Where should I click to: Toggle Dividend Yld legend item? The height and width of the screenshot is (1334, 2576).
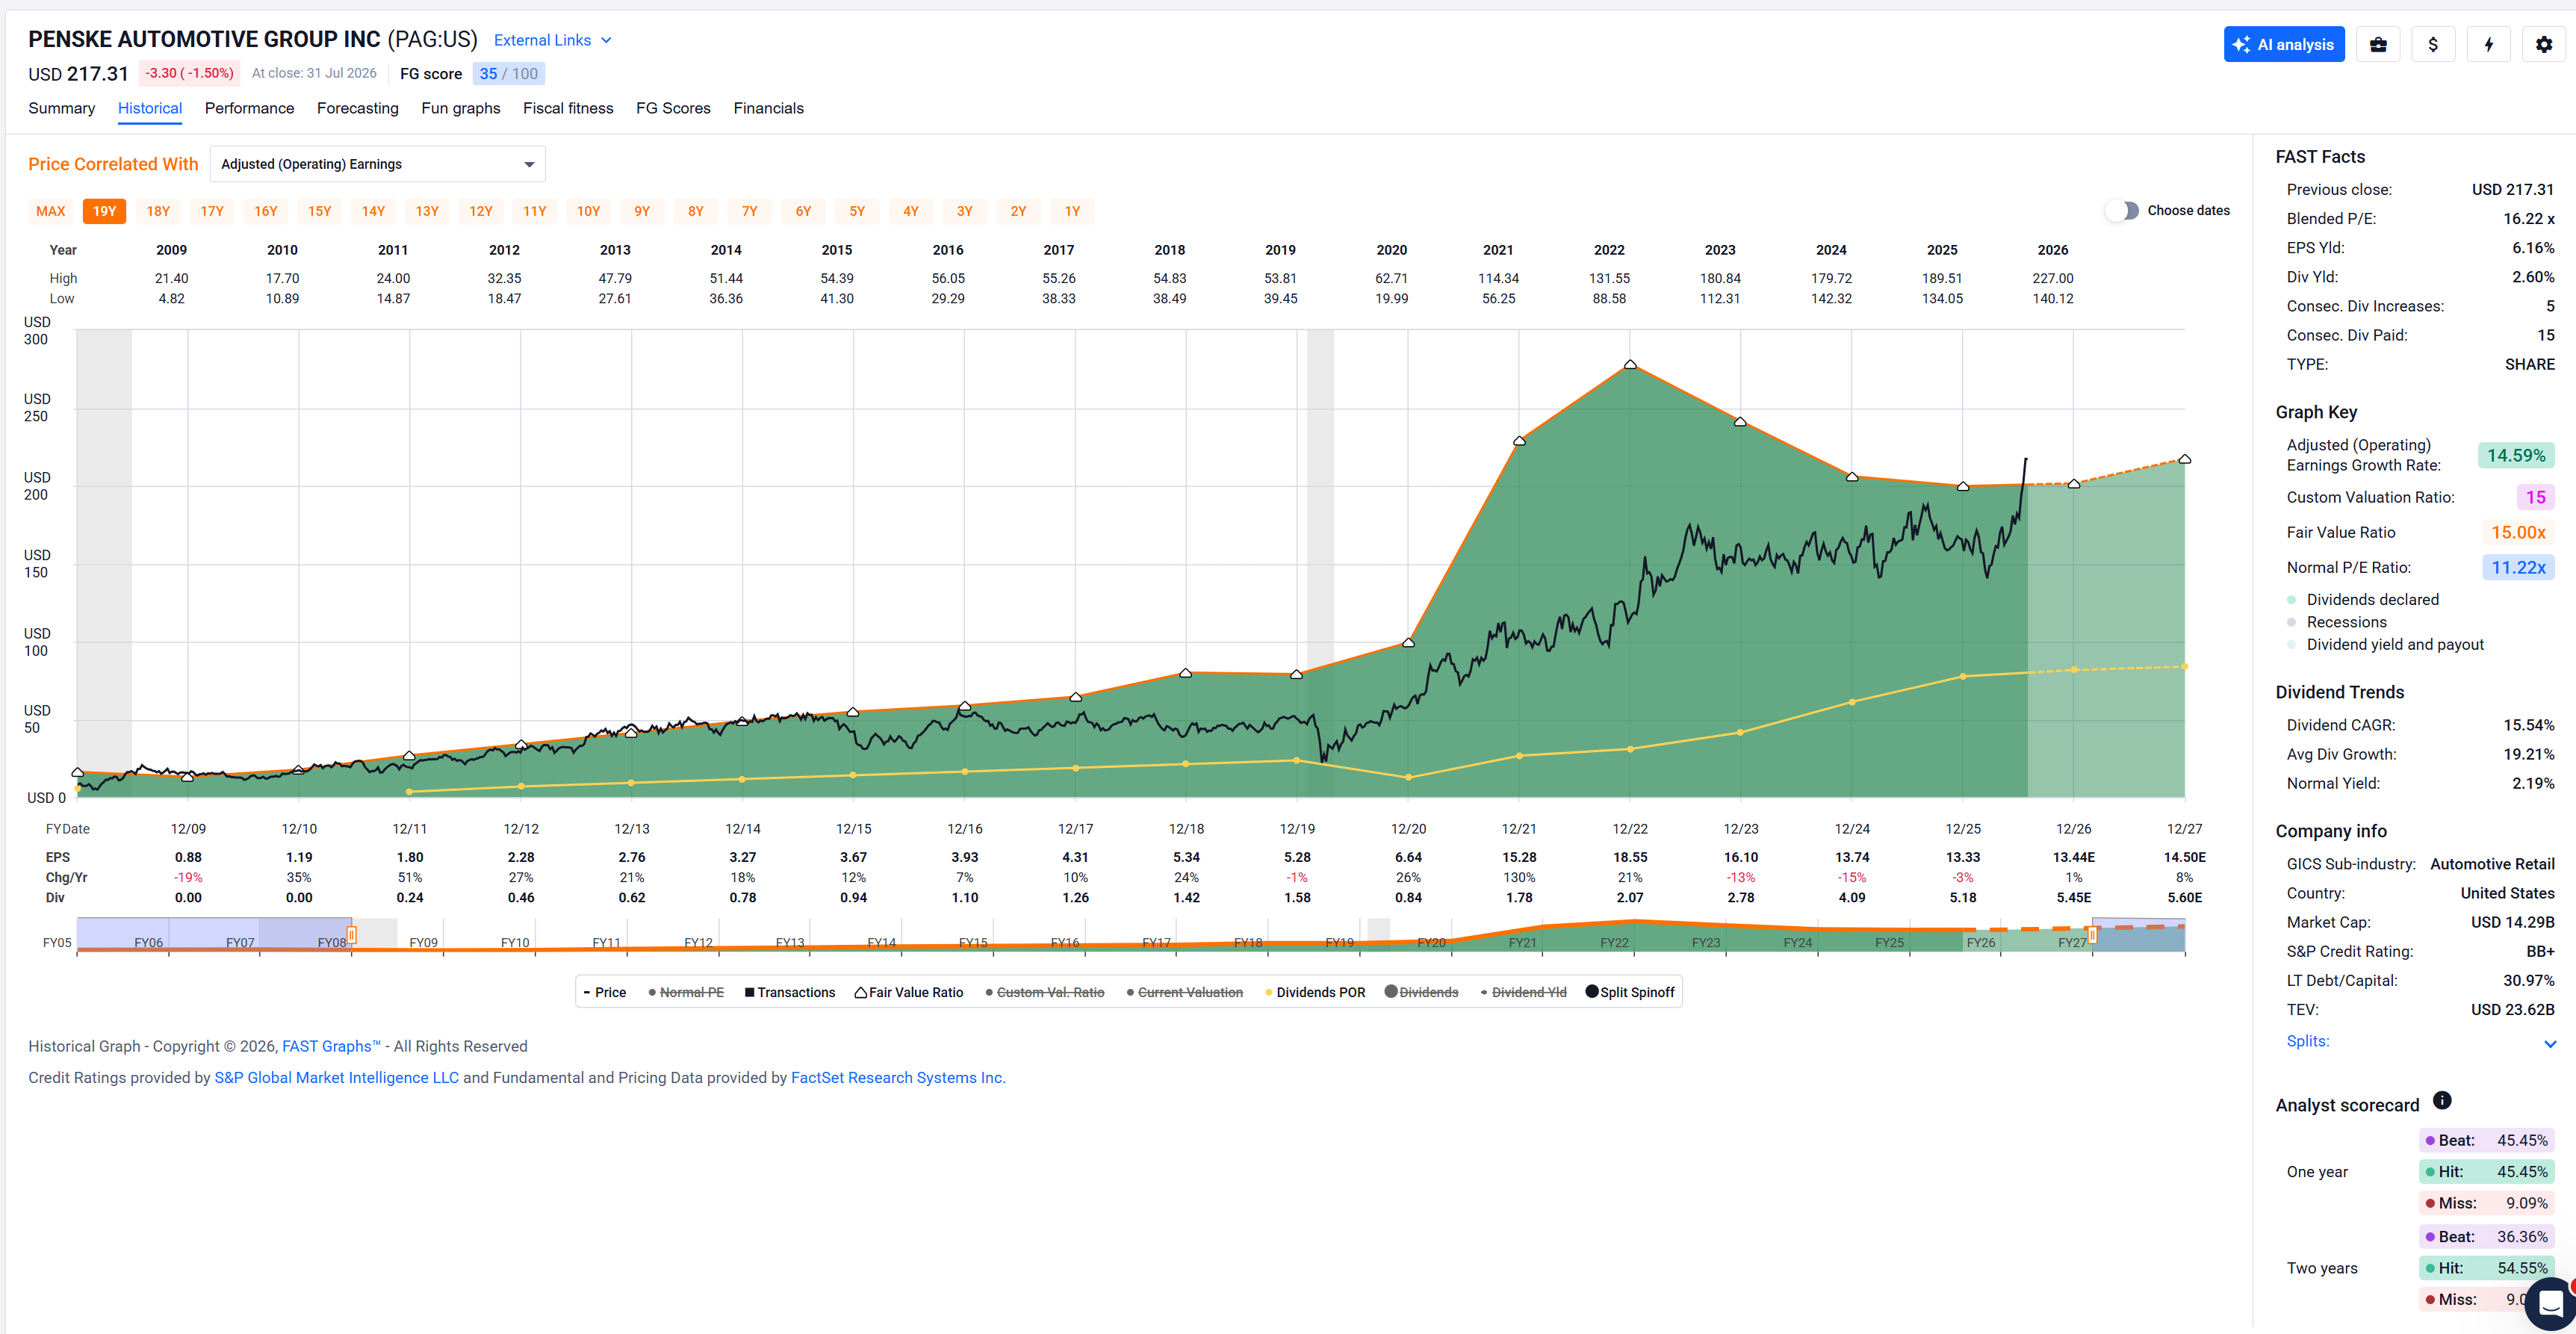(1524, 992)
